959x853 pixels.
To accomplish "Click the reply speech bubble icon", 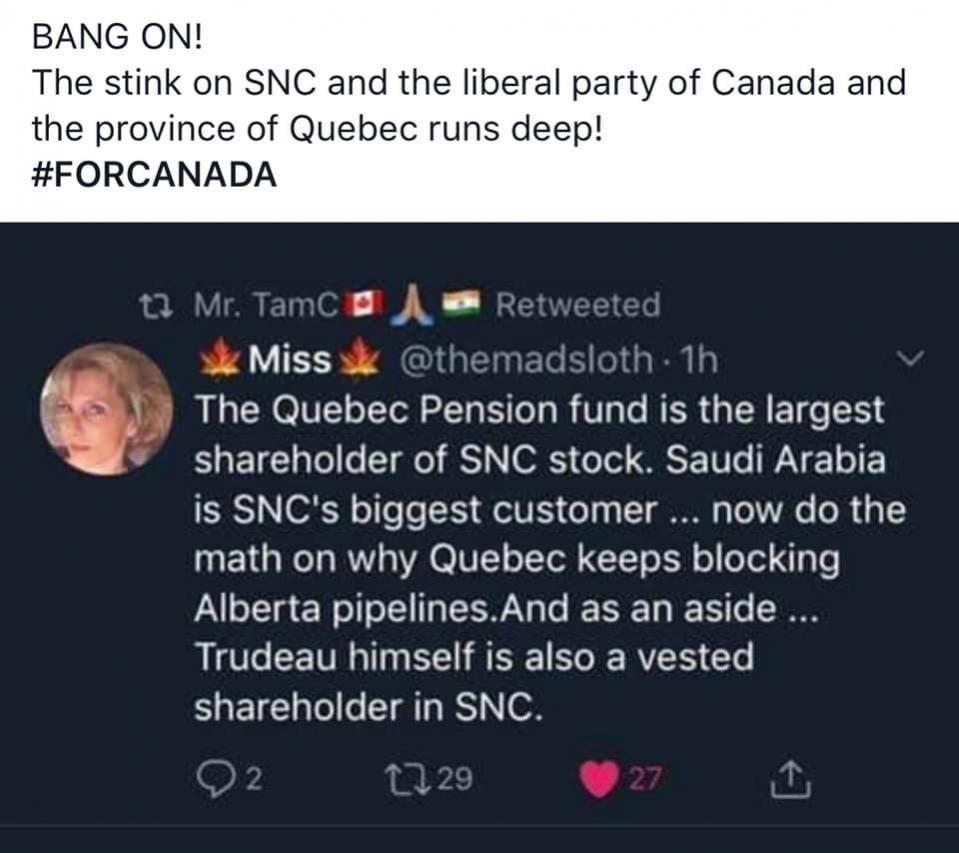I will (x=210, y=777).
